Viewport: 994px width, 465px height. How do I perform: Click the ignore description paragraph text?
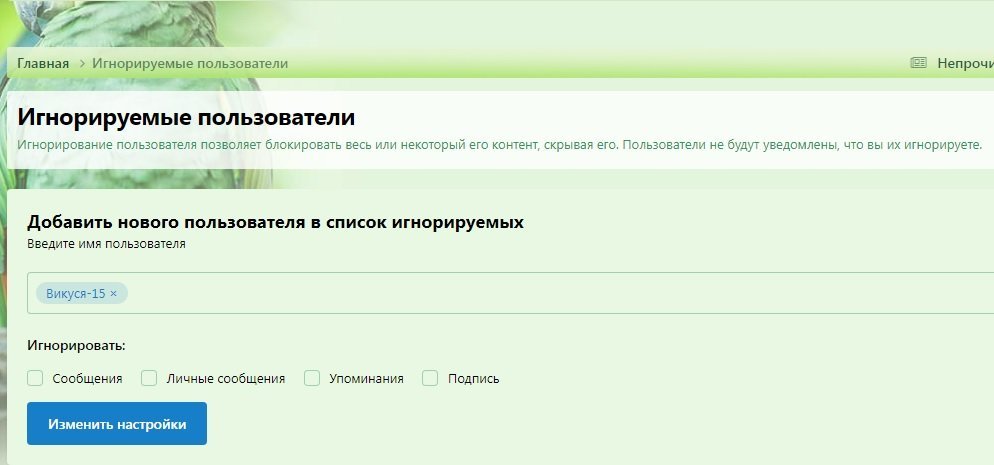click(x=500, y=145)
